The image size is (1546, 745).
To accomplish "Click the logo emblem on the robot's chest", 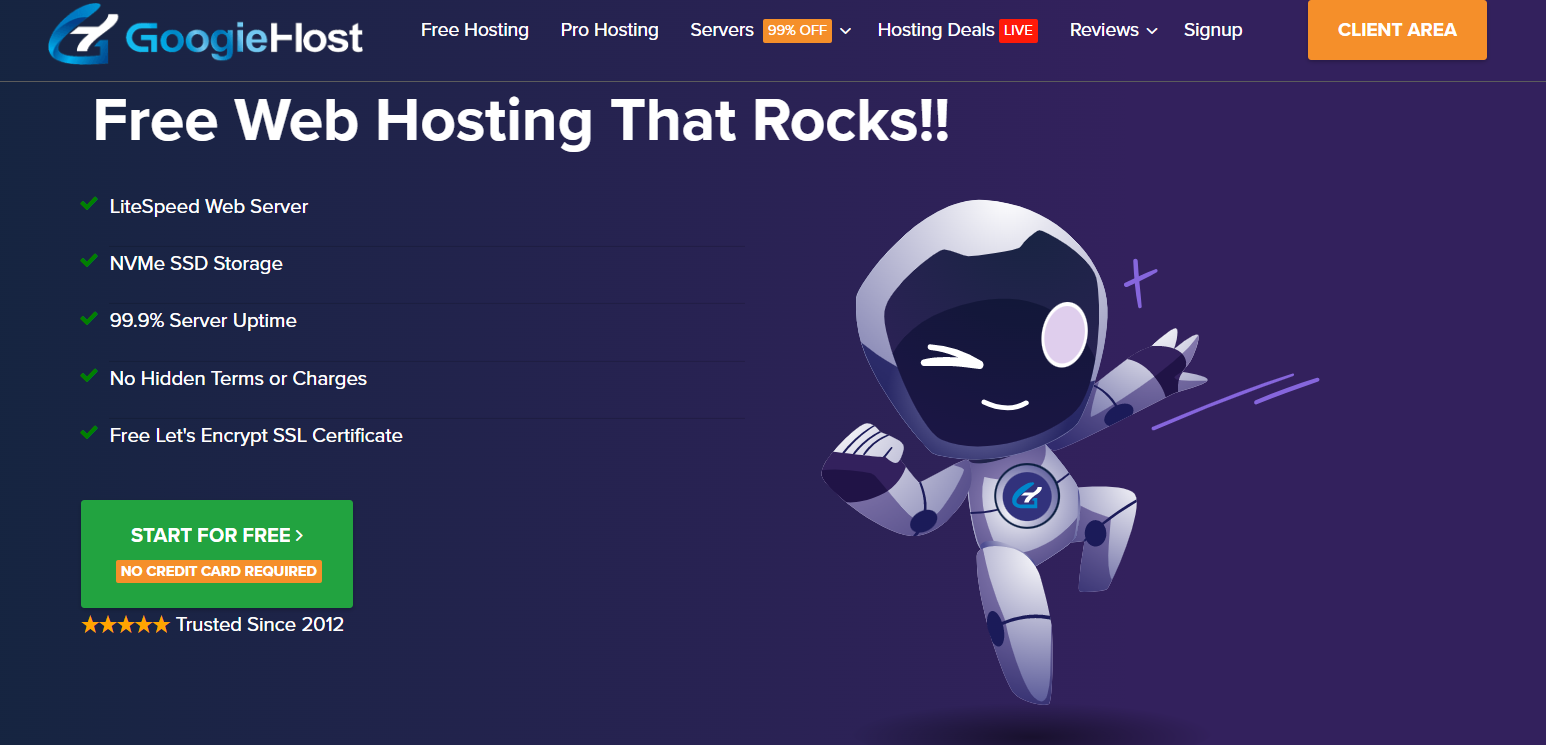I will (x=1027, y=497).
